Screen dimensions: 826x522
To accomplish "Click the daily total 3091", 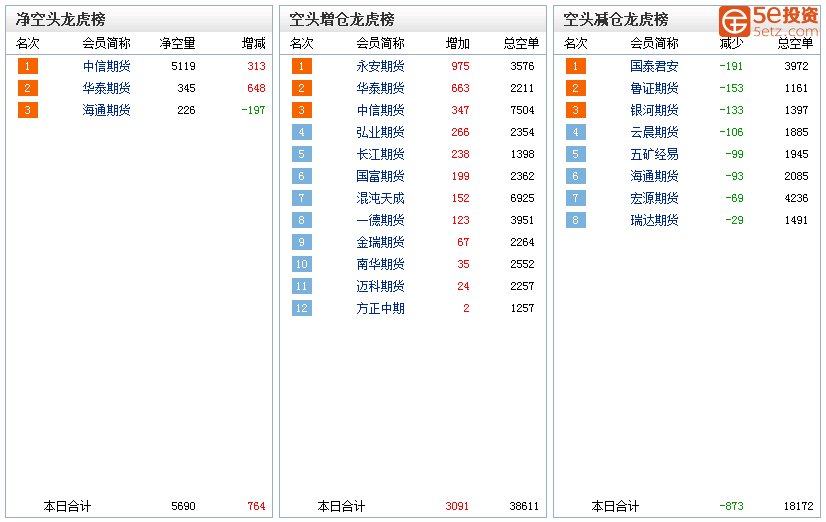I will [x=457, y=506].
